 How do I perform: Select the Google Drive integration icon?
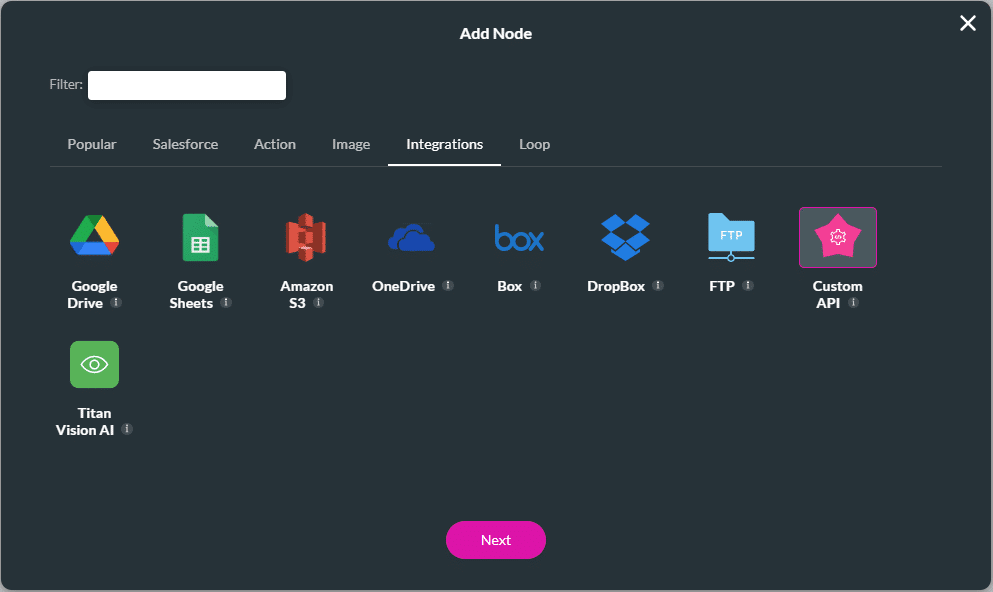click(94, 237)
